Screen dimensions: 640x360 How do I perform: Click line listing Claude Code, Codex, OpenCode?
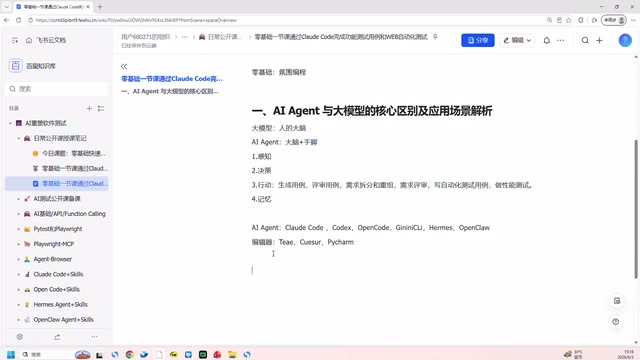pyautogui.click(x=371, y=228)
